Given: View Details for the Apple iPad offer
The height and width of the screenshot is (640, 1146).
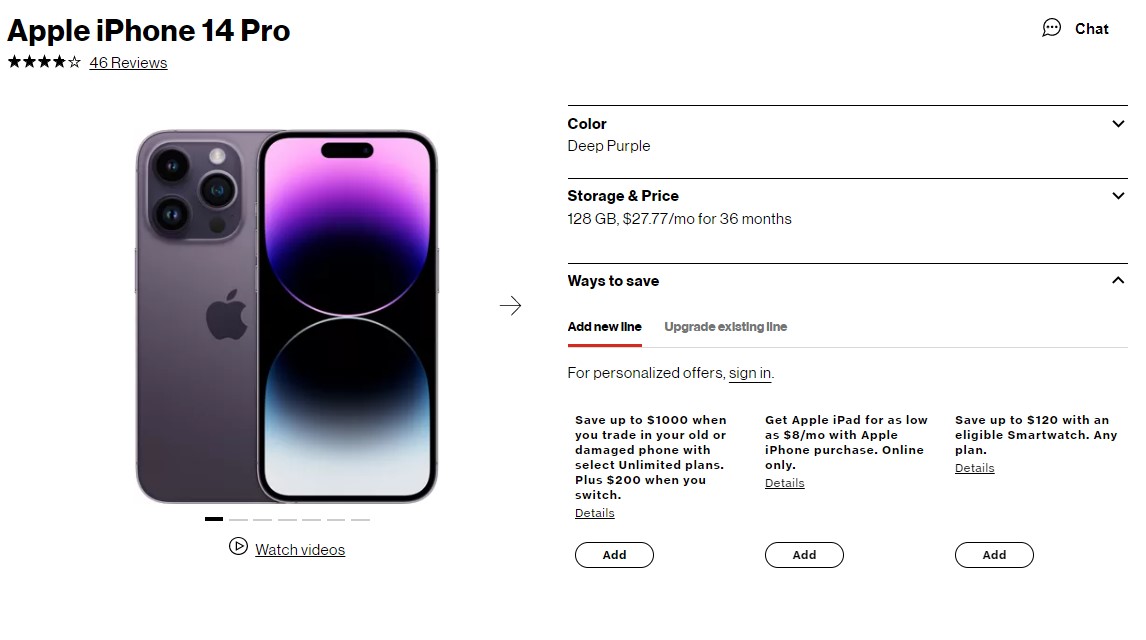Looking at the screenshot, I should pyautogui.click(x=784, y=483).
